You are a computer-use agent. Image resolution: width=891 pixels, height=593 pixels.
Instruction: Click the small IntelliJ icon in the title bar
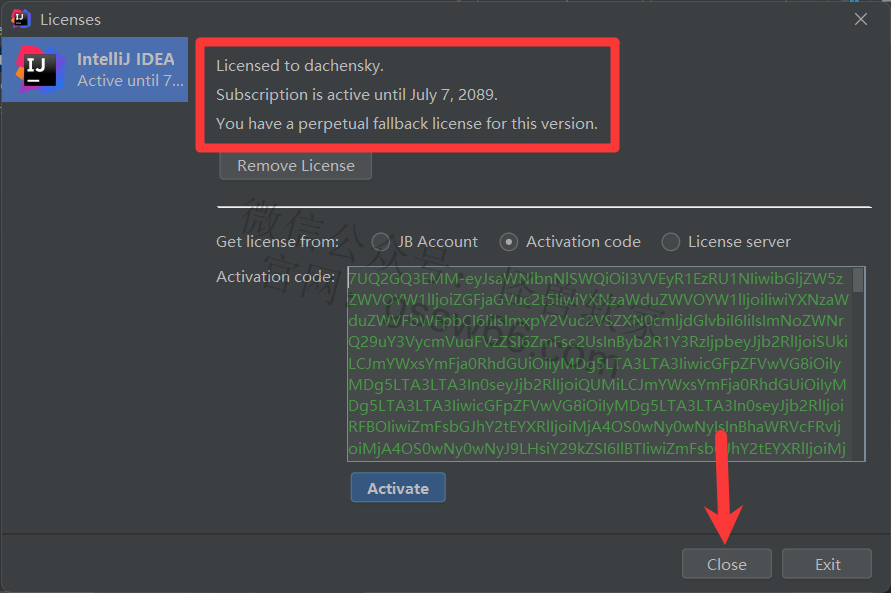(20, 18)
